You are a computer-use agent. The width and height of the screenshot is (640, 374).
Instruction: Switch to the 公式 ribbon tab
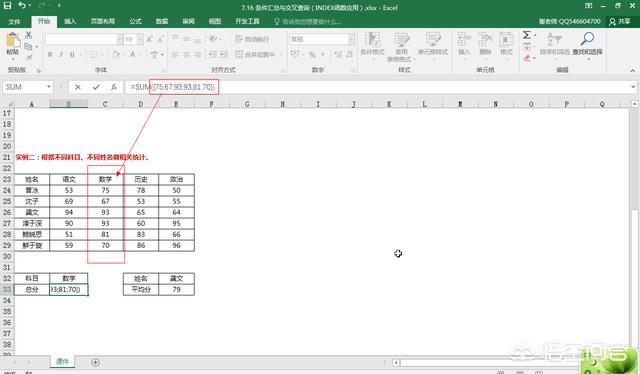pos(135,21)
